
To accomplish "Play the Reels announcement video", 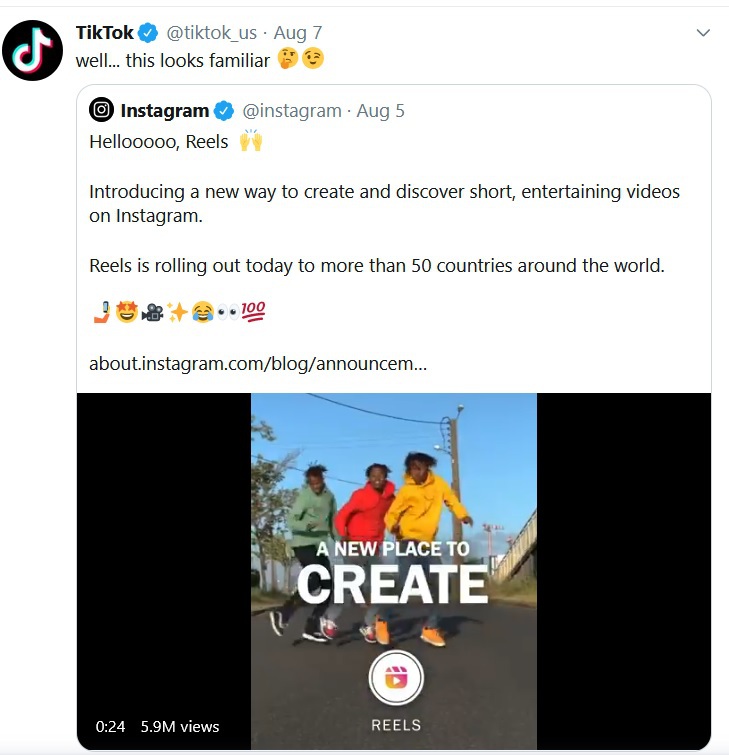I will [x=394, y=500].
